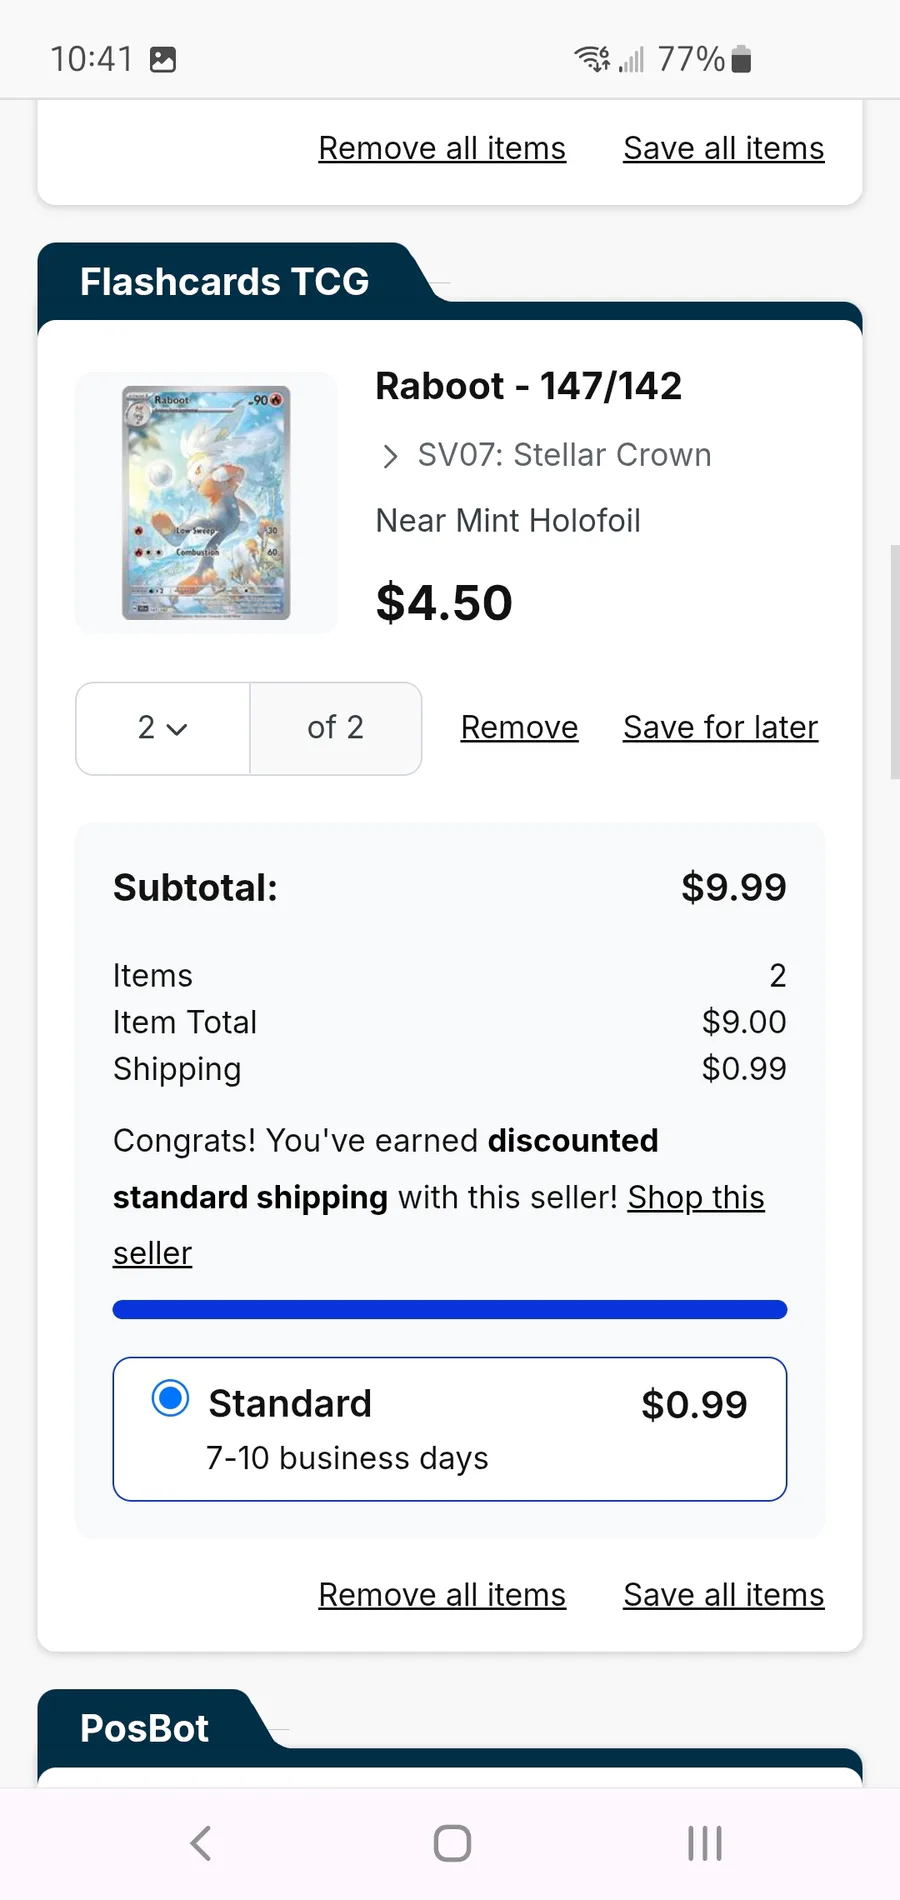This screenshot has height=1900, width=900.
Task: Tap the battery status icon
Action: [741, 60]
